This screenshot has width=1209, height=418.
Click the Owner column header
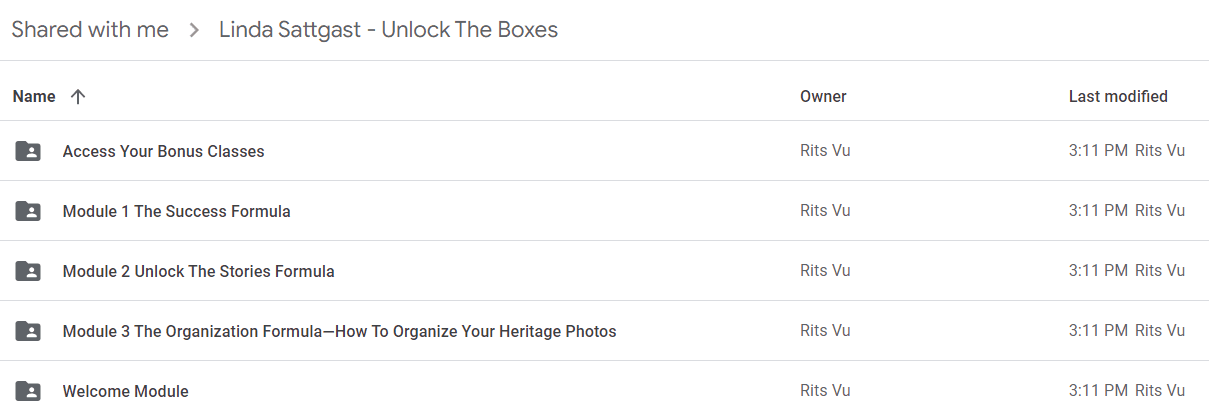pos(823,97)
